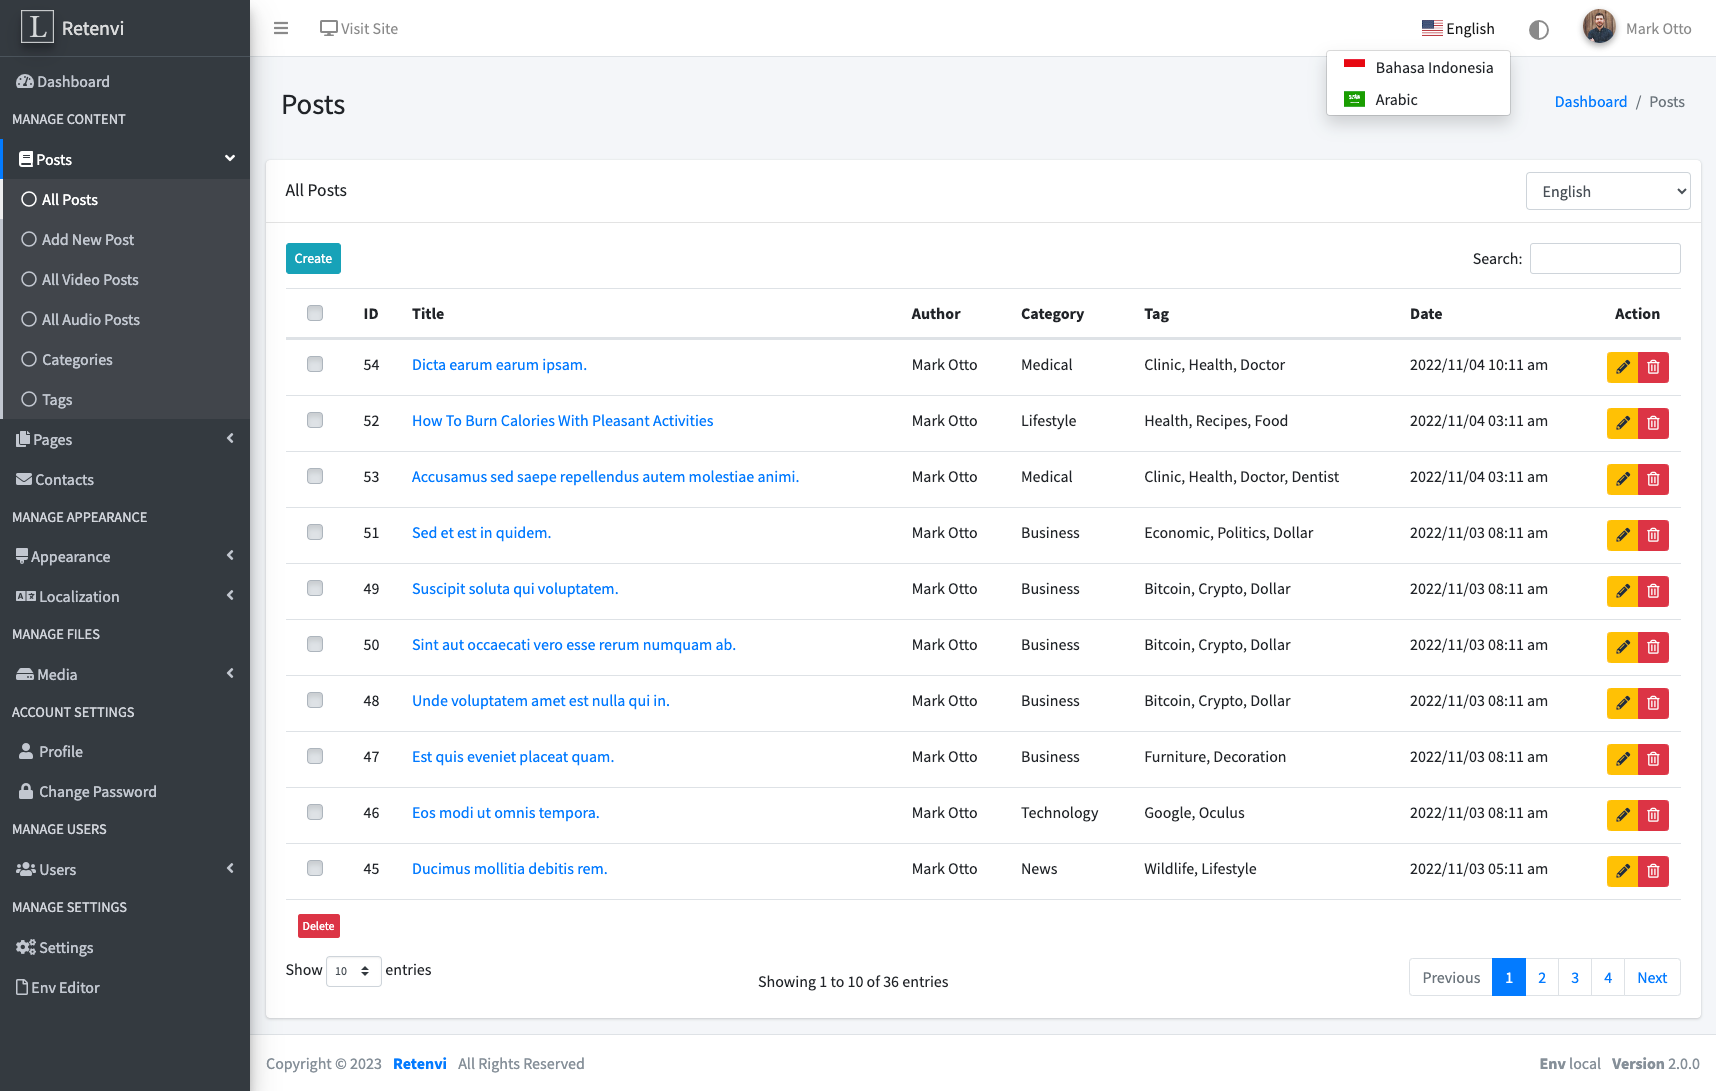1716x1091 pixels.
Task: Open the post titled Sed et est in quidem
Action: (481, 532)
